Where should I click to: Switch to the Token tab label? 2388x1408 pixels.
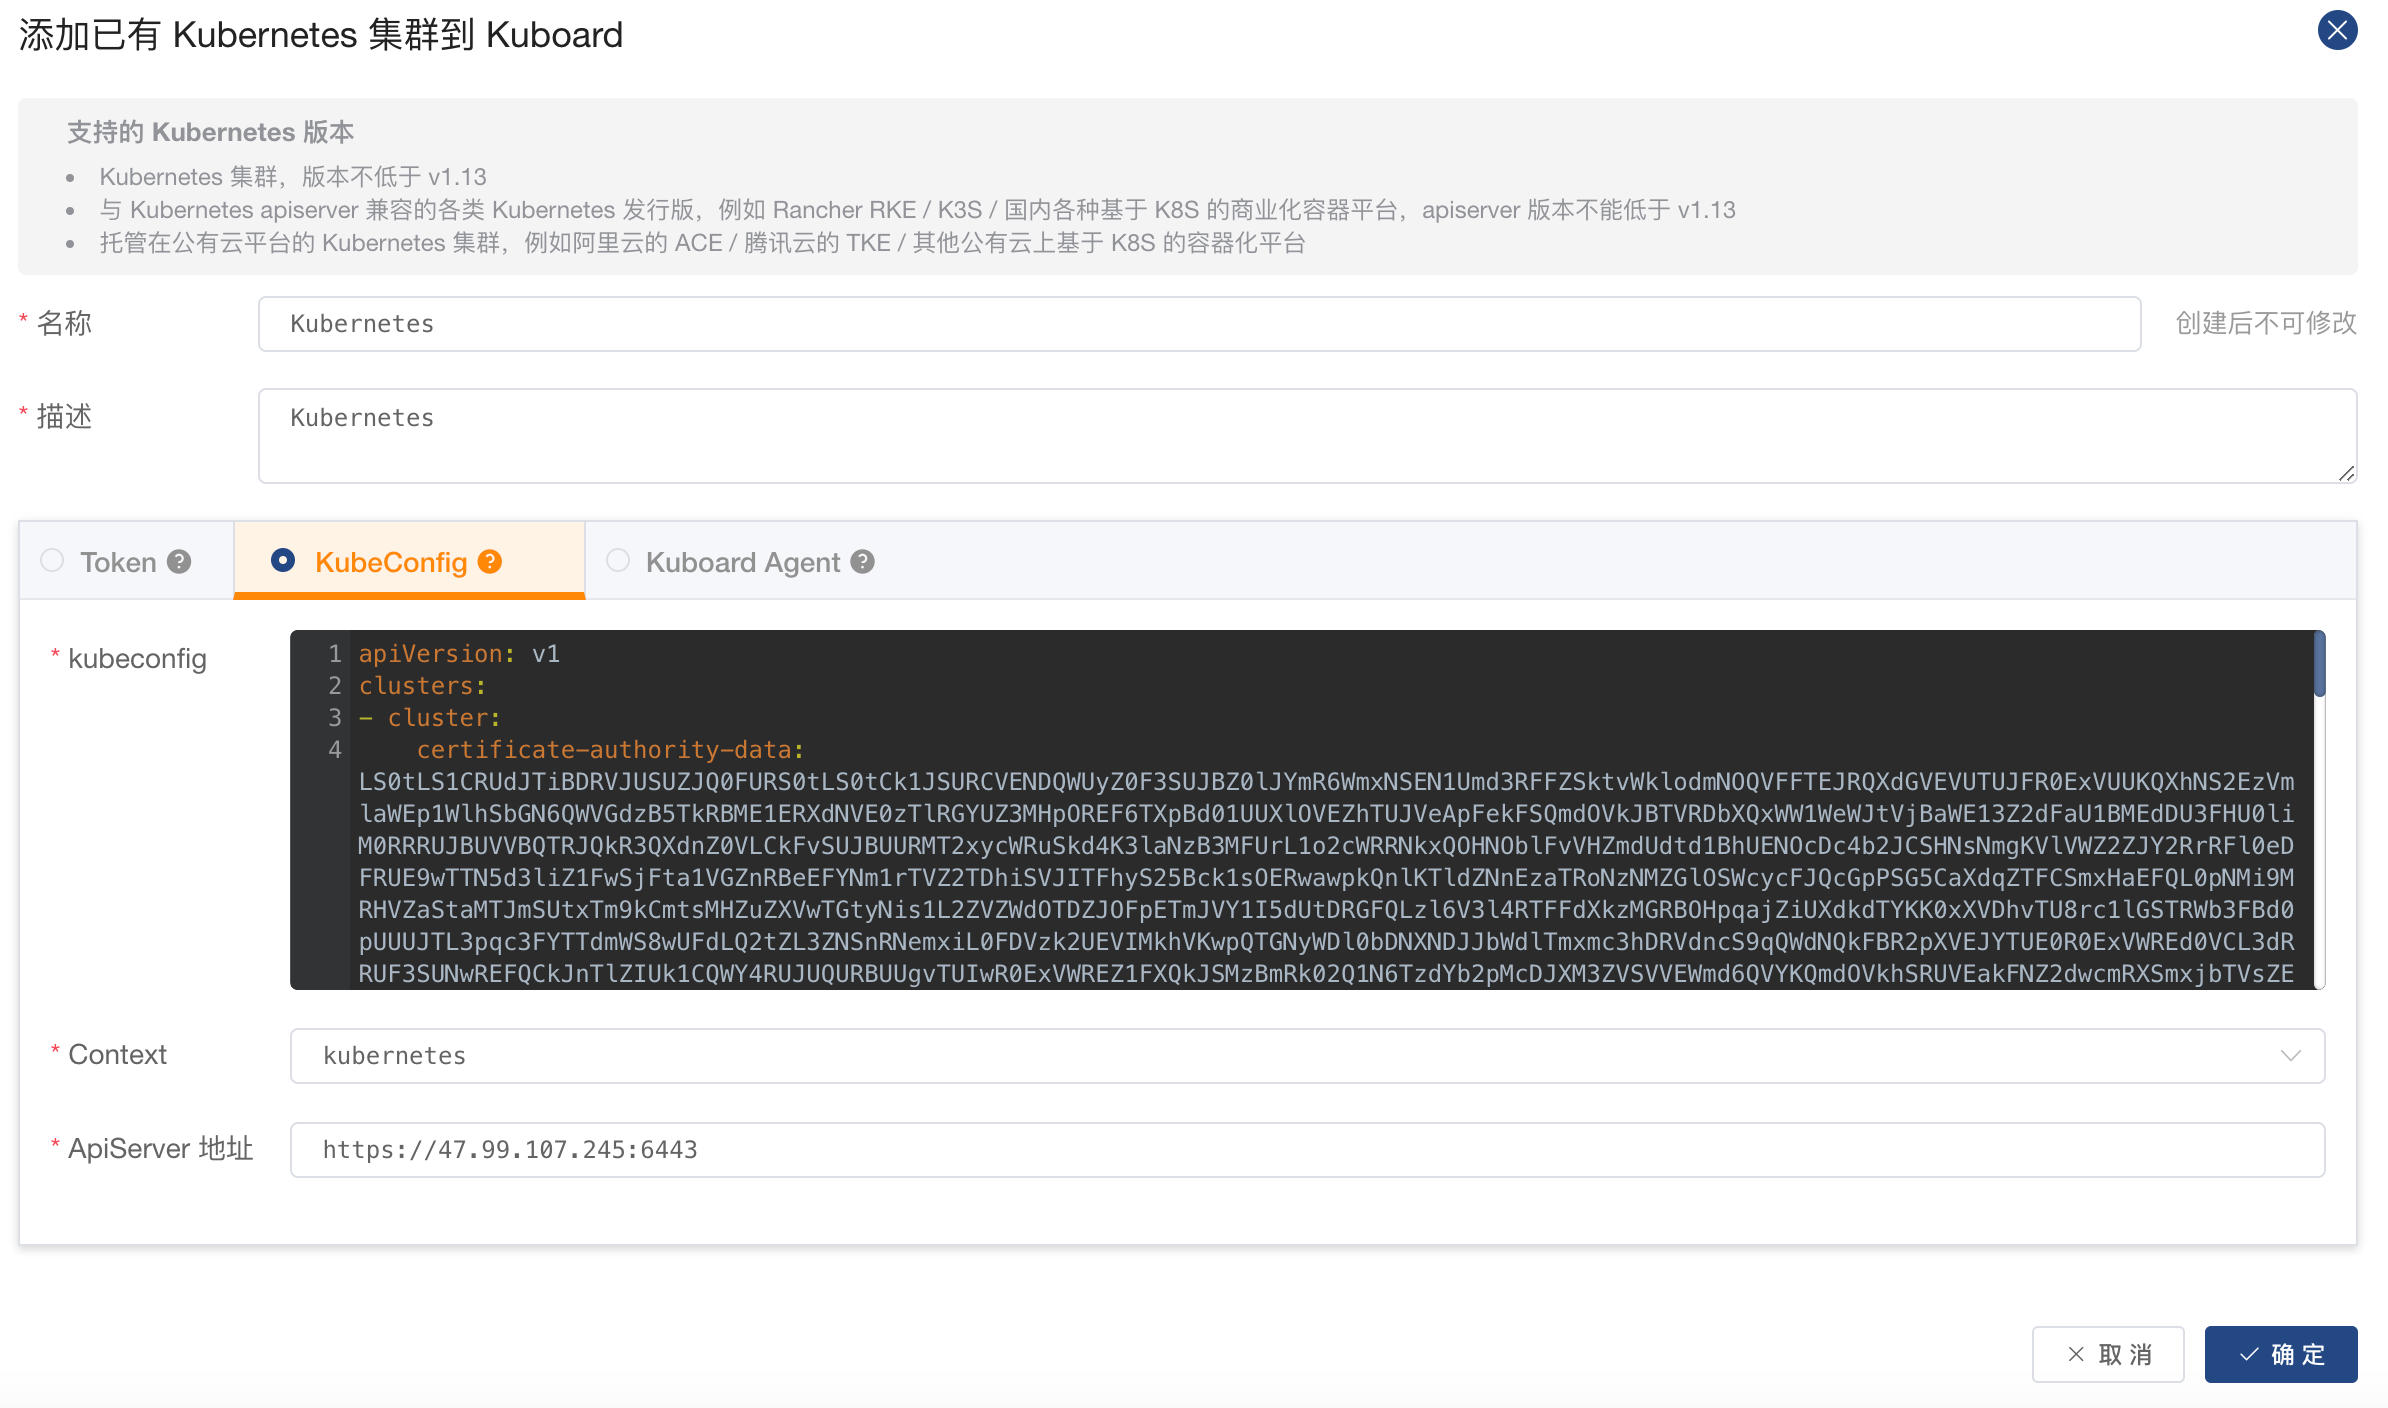click(118, 562)
